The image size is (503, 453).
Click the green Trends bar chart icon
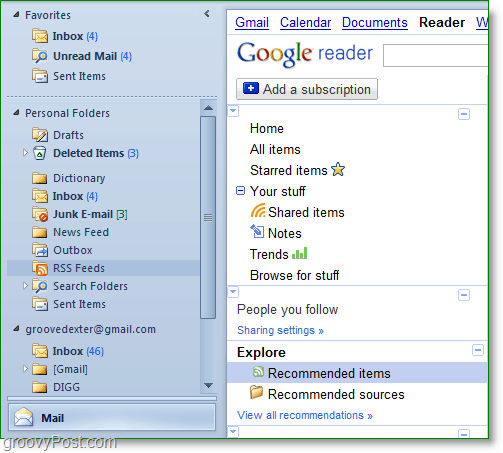(x=299, y=253)
